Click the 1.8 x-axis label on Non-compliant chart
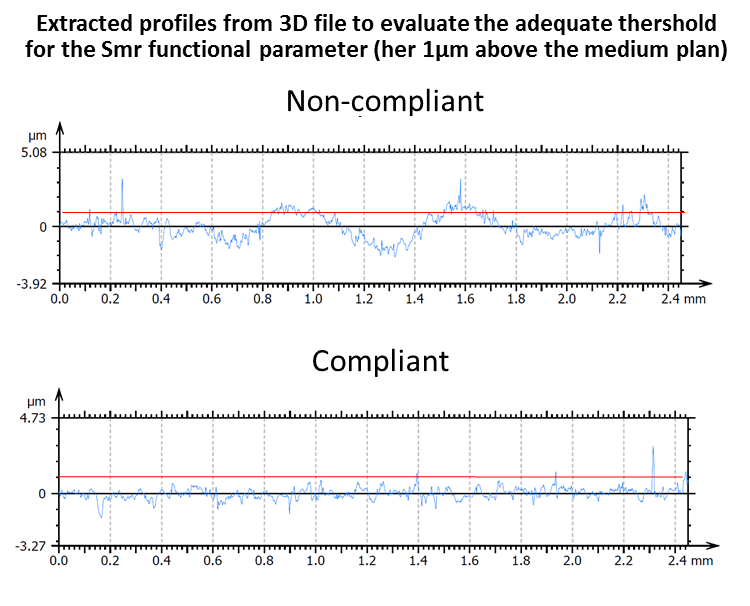The height and width of the screenshot is (606, 750). point(516,299)
